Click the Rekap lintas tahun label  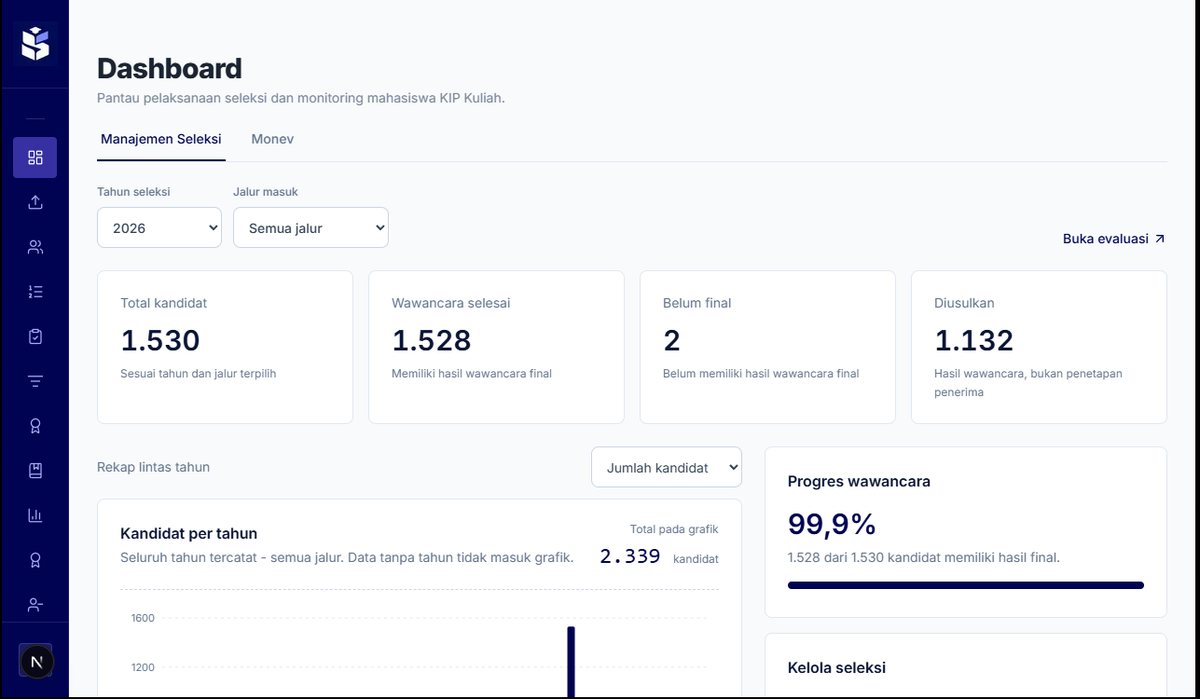(153, 467)
